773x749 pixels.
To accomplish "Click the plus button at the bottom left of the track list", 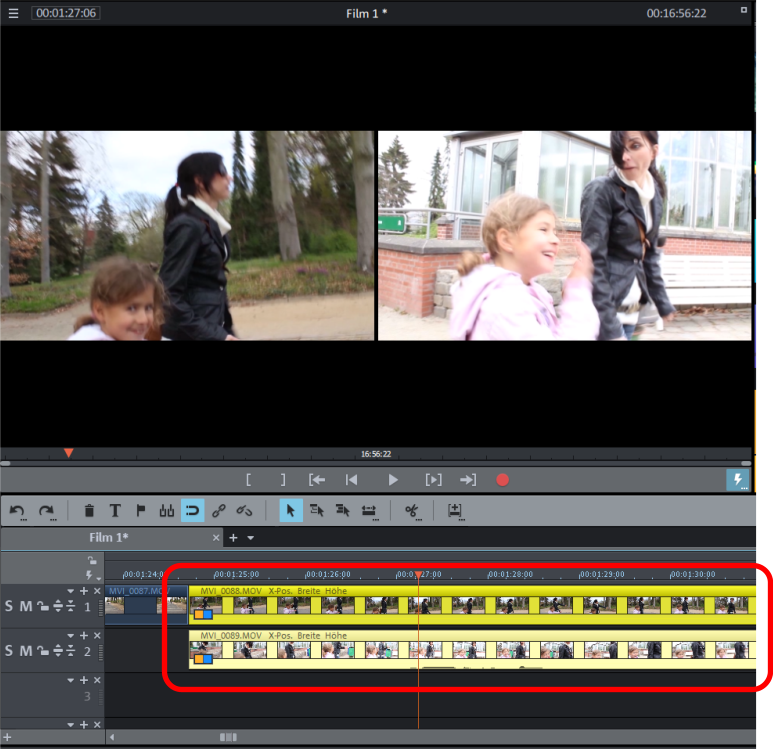I will [x=7, y=737].
